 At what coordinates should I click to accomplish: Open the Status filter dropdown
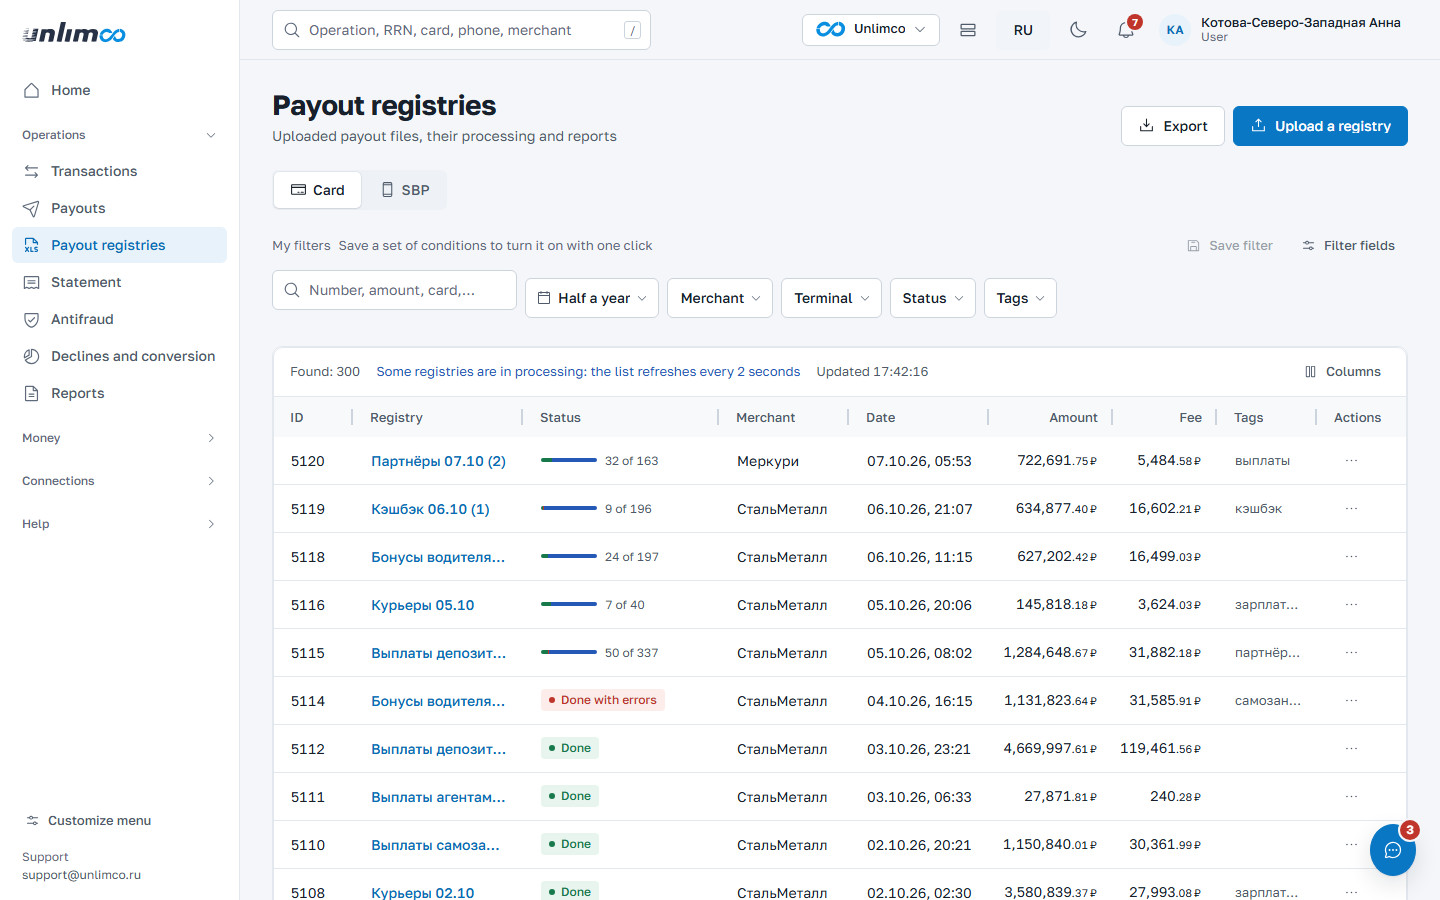click(x=933, y=298)
